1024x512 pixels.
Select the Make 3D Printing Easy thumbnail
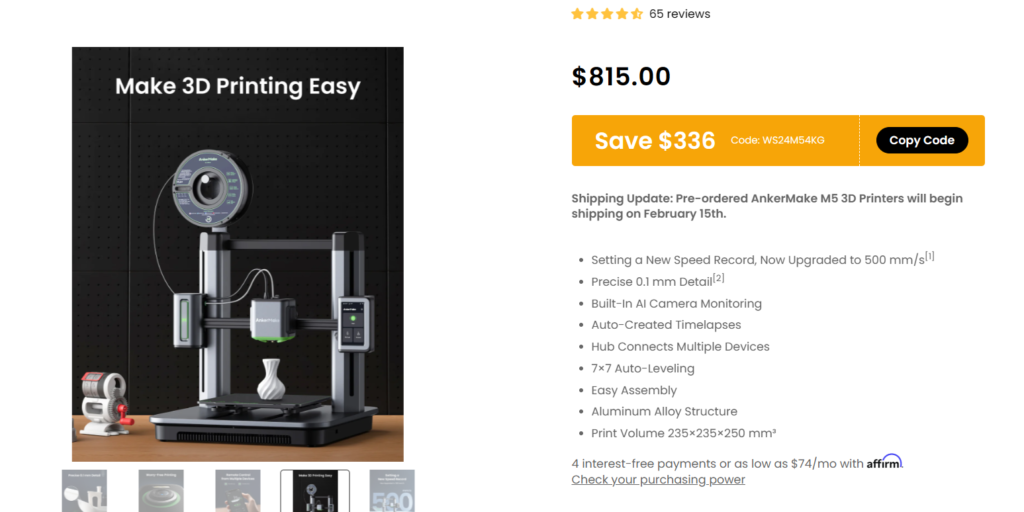tap(315, 491)
